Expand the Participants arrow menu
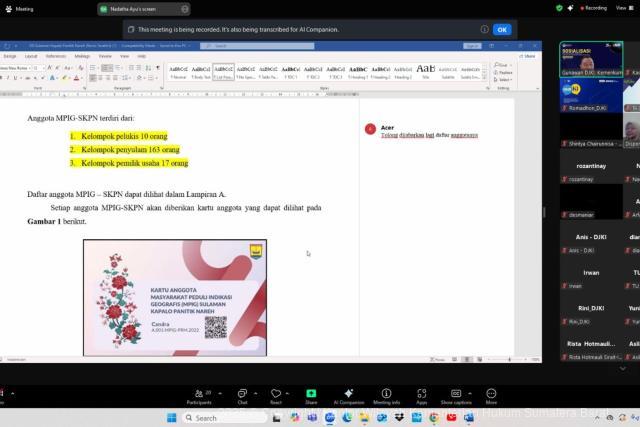 pyautogui.click(x=219, y=391)
